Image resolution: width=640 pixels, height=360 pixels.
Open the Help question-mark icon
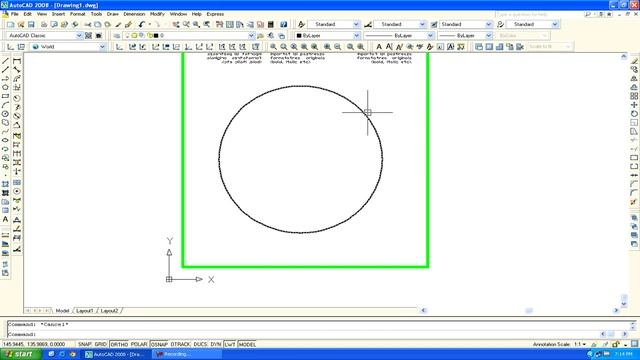click(x=284, y=24)
